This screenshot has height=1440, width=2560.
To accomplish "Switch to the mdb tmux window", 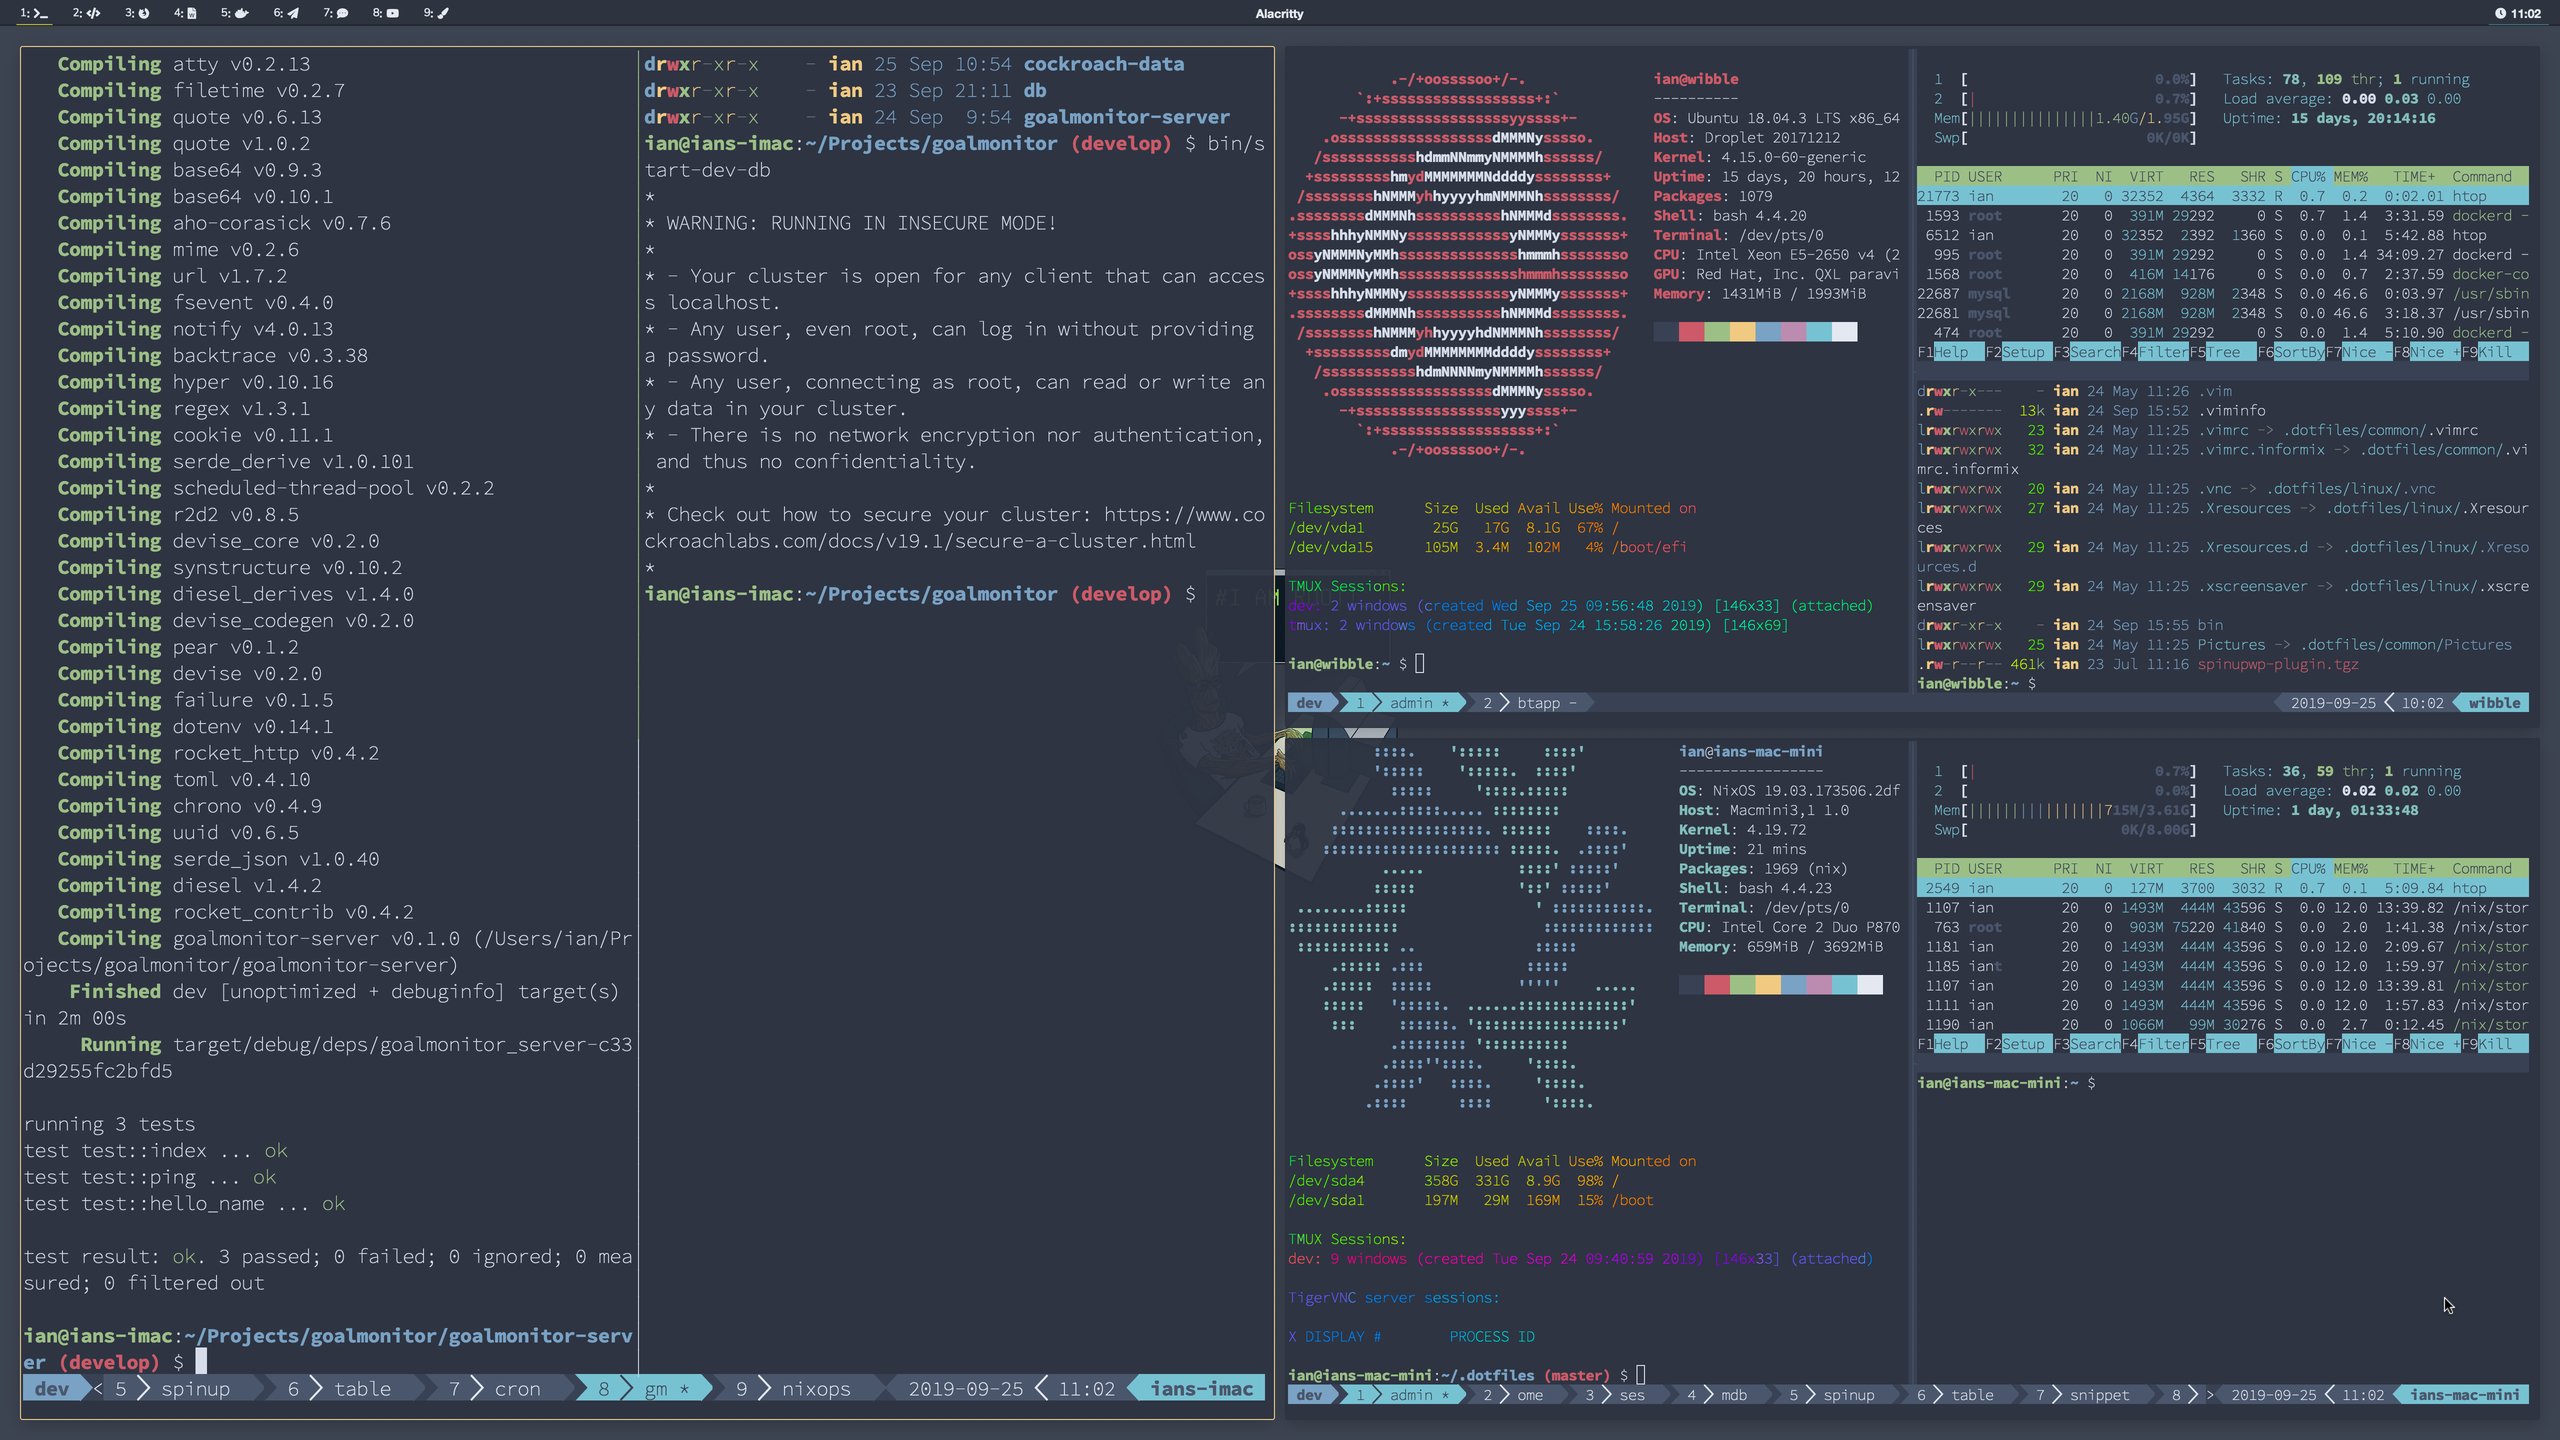I will click(1733, 1395).
